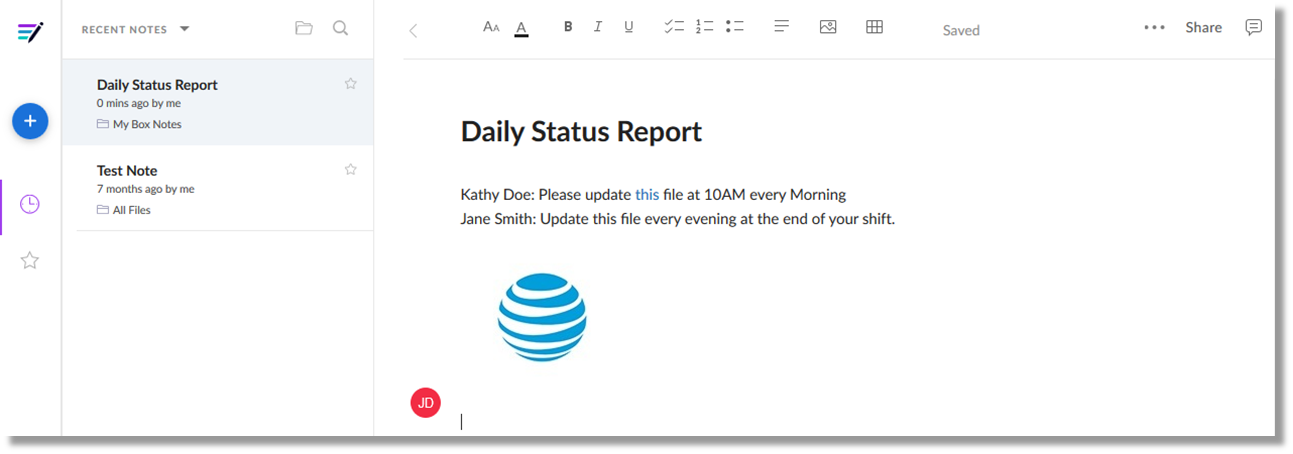Screen dimensions: 1293x454
Task: Toggle bold formatting
Action: (x=568, y=27)
